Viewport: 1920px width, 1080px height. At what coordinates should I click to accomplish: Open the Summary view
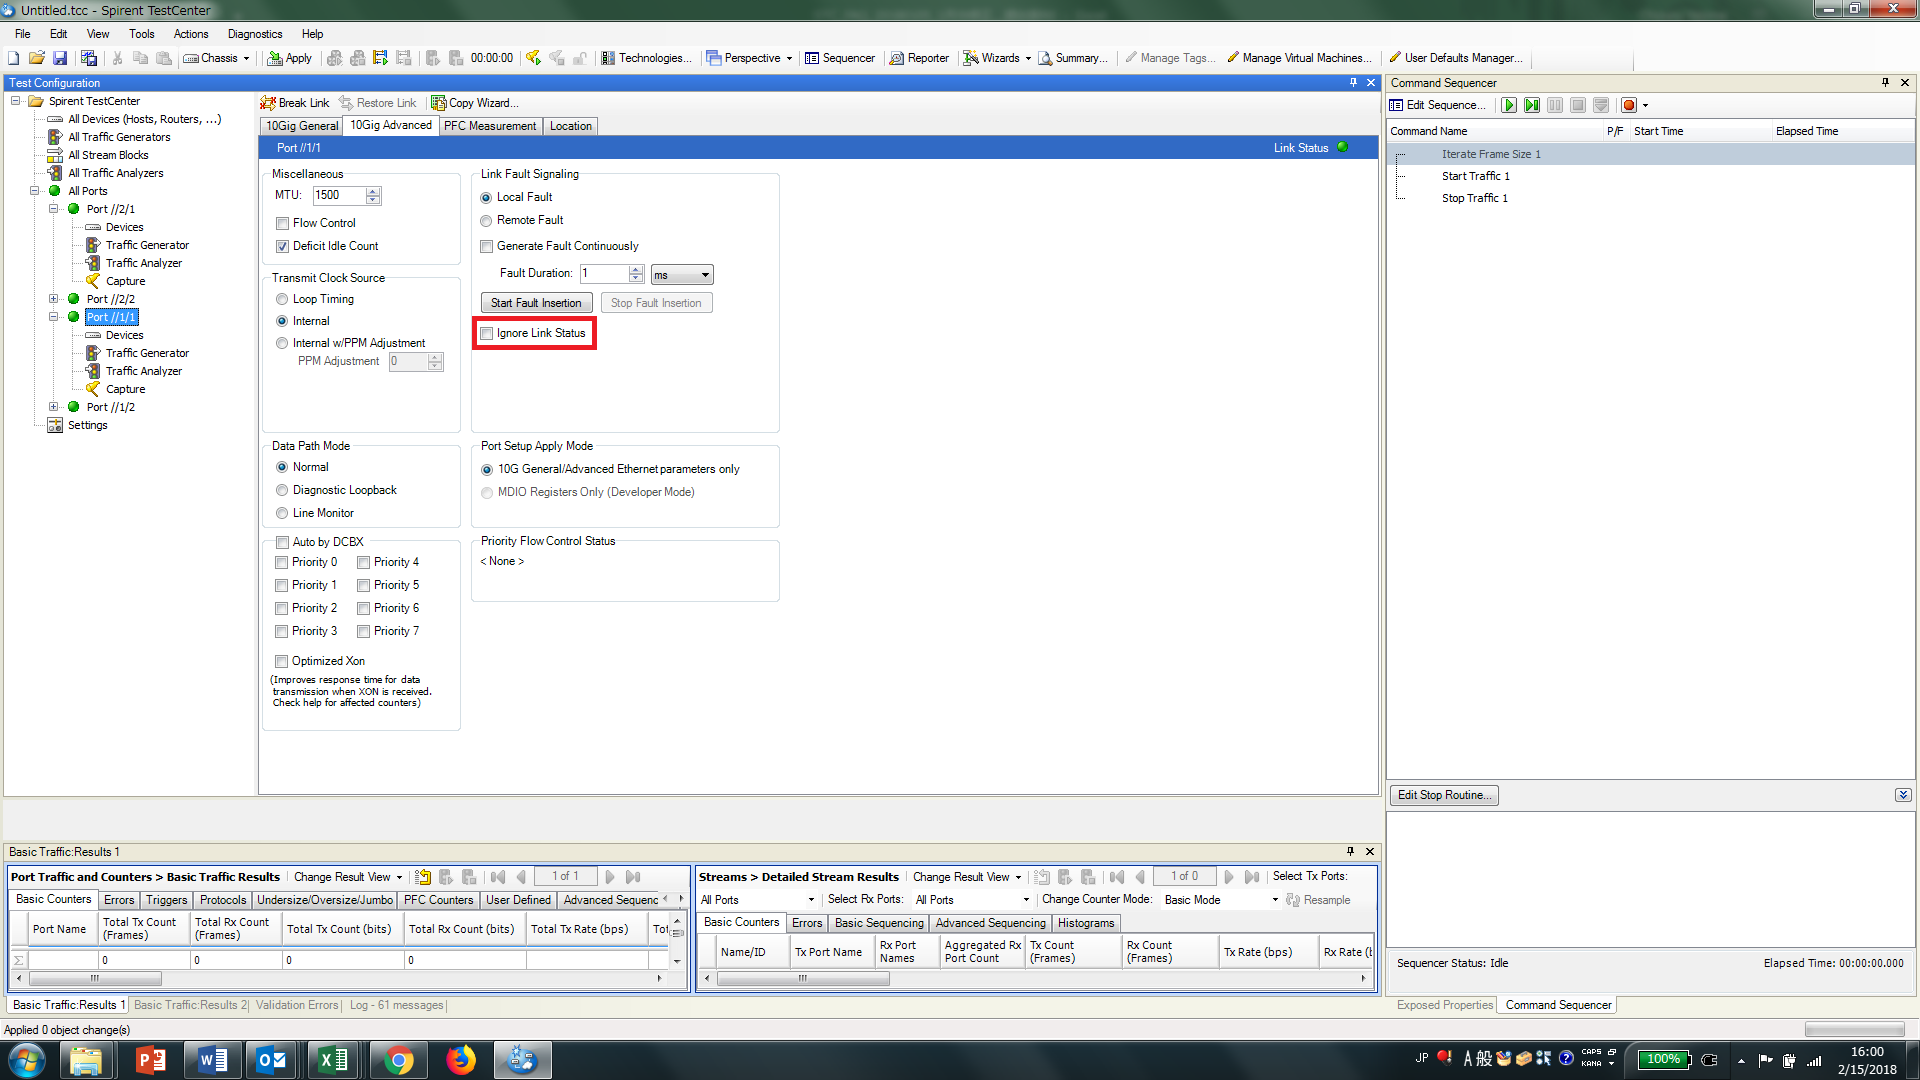(1073, 58)
